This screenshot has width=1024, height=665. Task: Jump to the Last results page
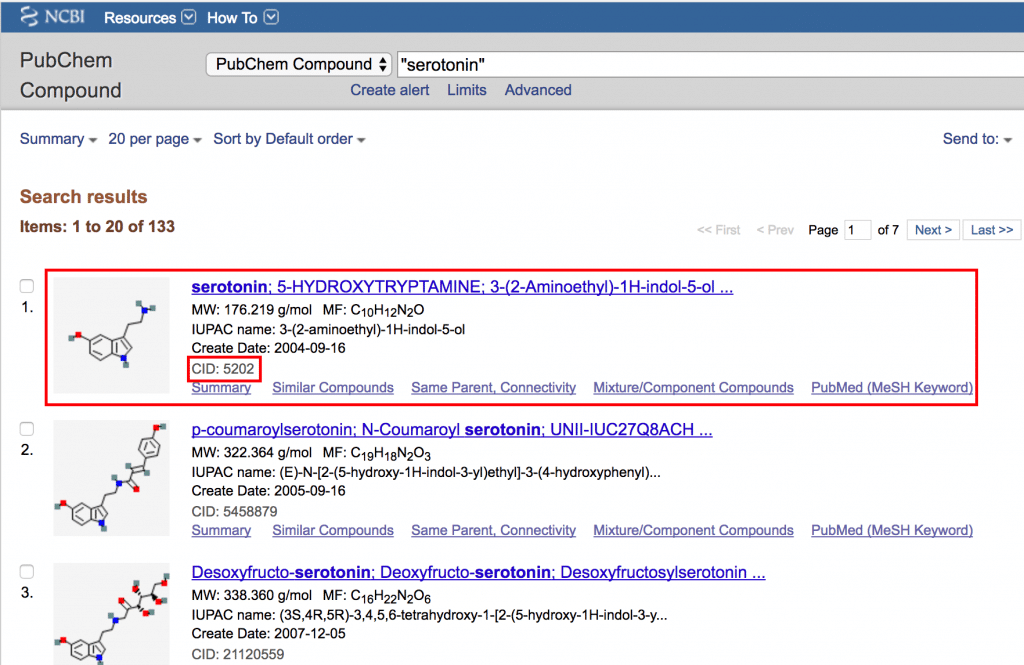(991, 230)
